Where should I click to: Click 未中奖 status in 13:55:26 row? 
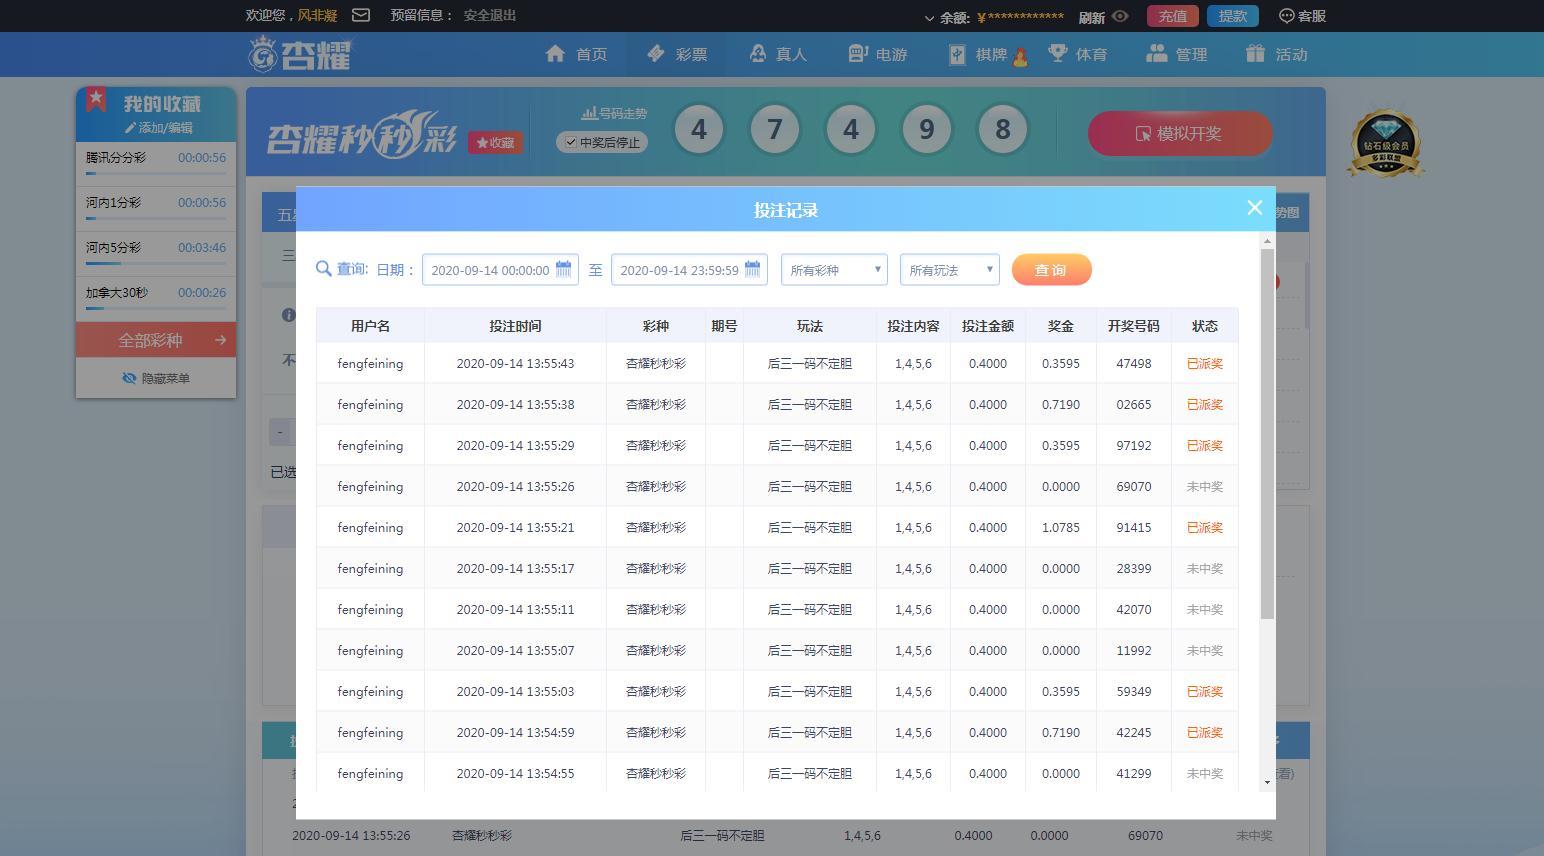click(1204, 487)
